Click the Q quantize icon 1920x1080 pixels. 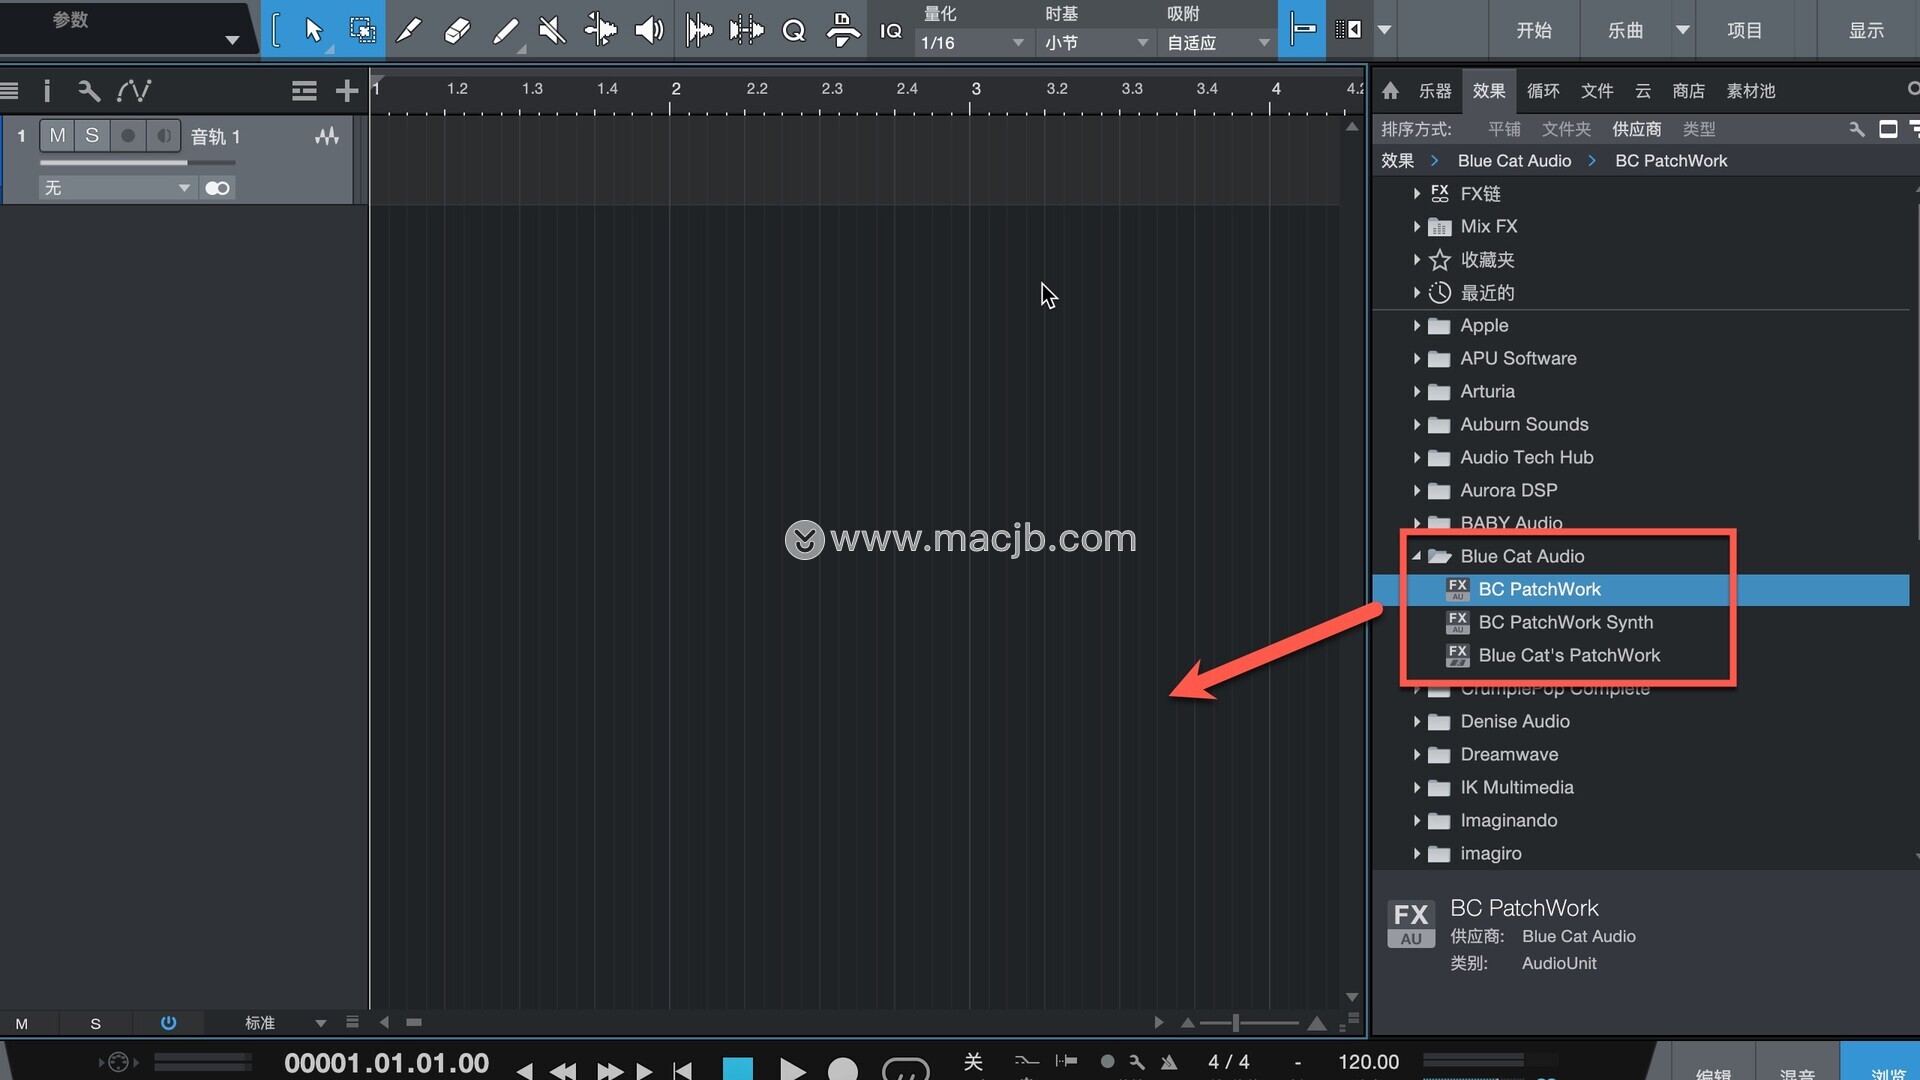click(x=794, y=30)
